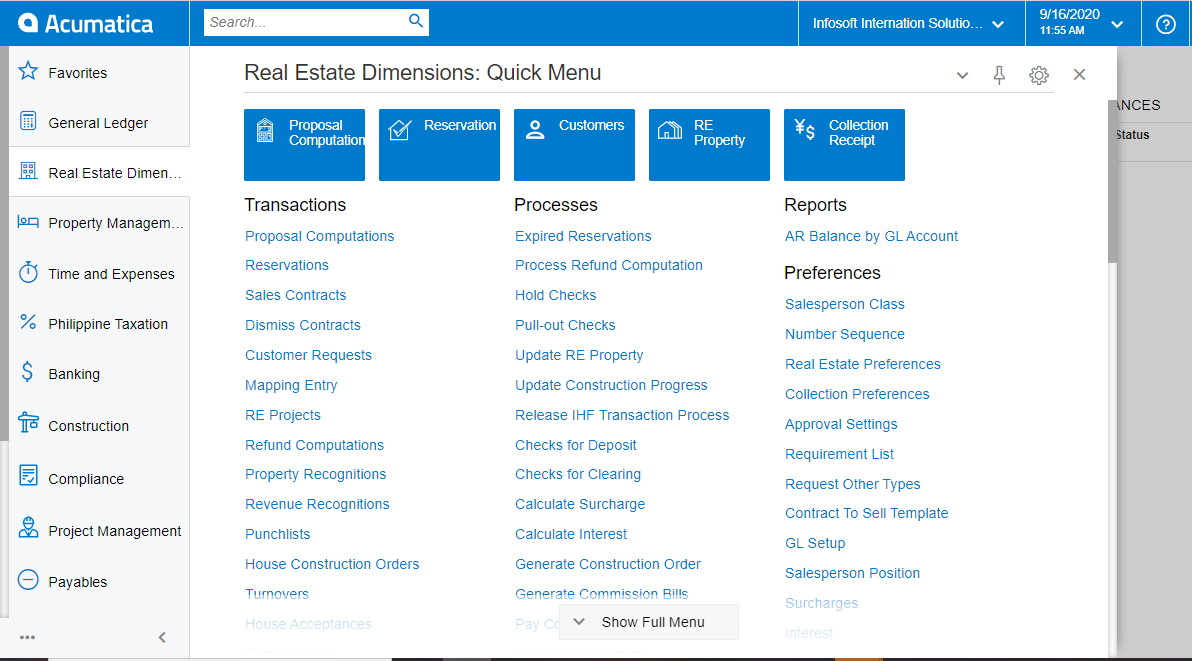Collapse the sidebar with left arrow
This screenshot has height=661, width=1192.
coord(162,637)
